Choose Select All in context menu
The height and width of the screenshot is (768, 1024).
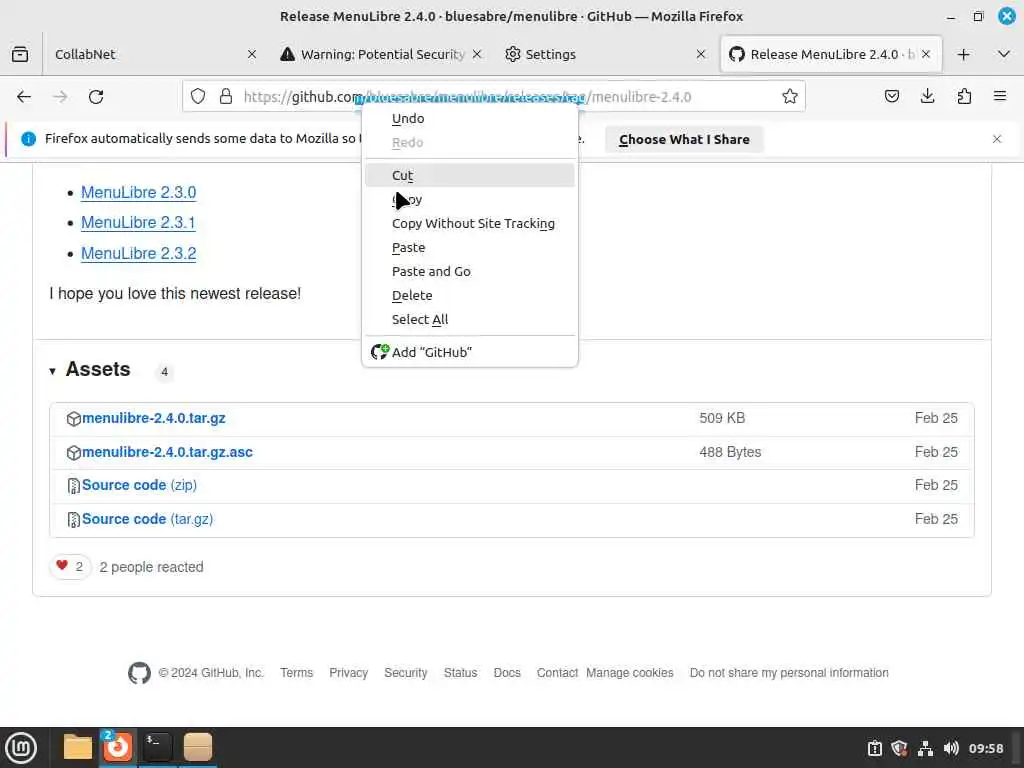470,319
